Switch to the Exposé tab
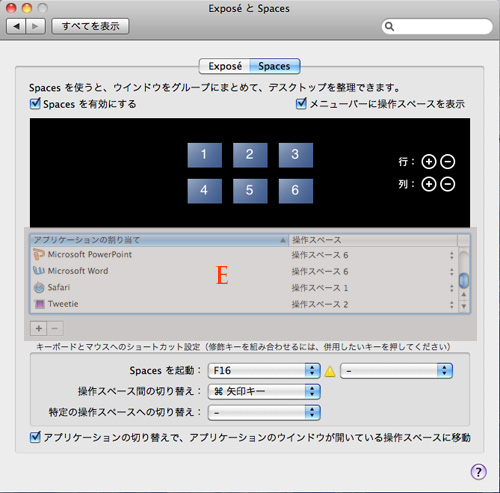The image size is (500, 493). 225,66
